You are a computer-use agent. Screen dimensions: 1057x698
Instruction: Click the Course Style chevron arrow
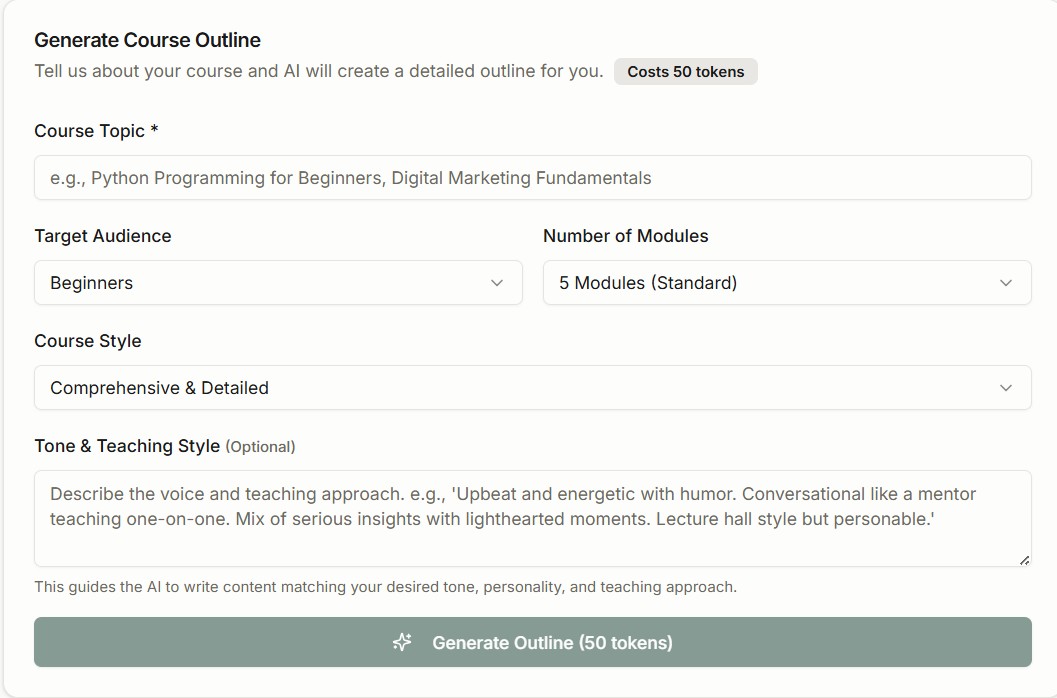pyautogui.click(x=1006, y=388)
